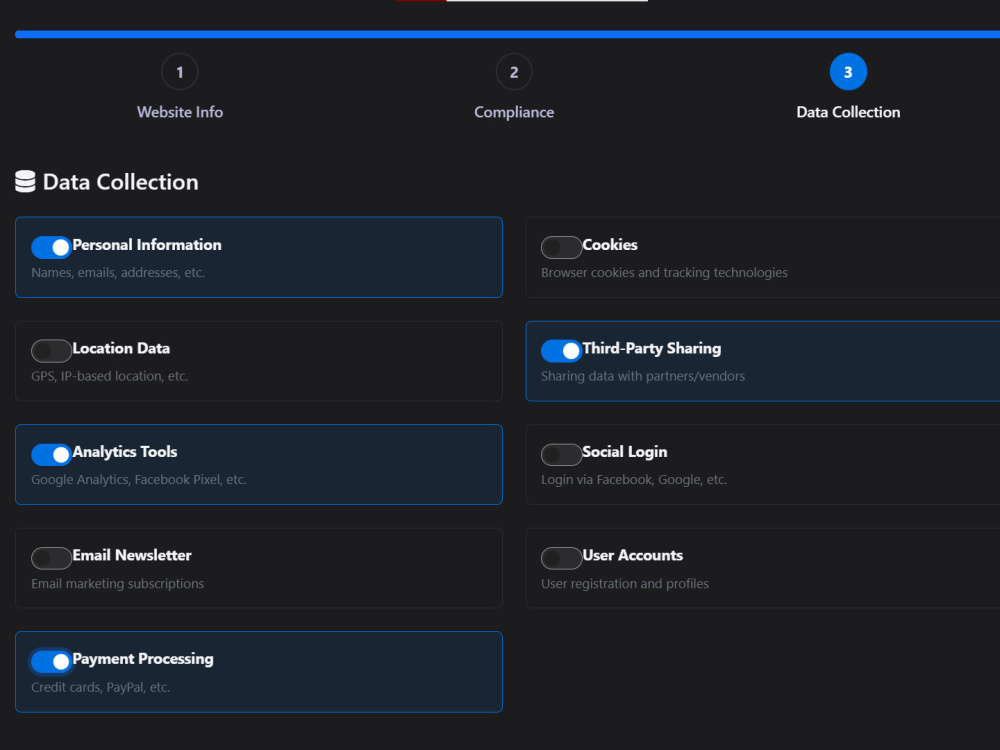
Task: Disable the Analytics Tools toggle
Action: pyautogui.click(x=51, y=455)
